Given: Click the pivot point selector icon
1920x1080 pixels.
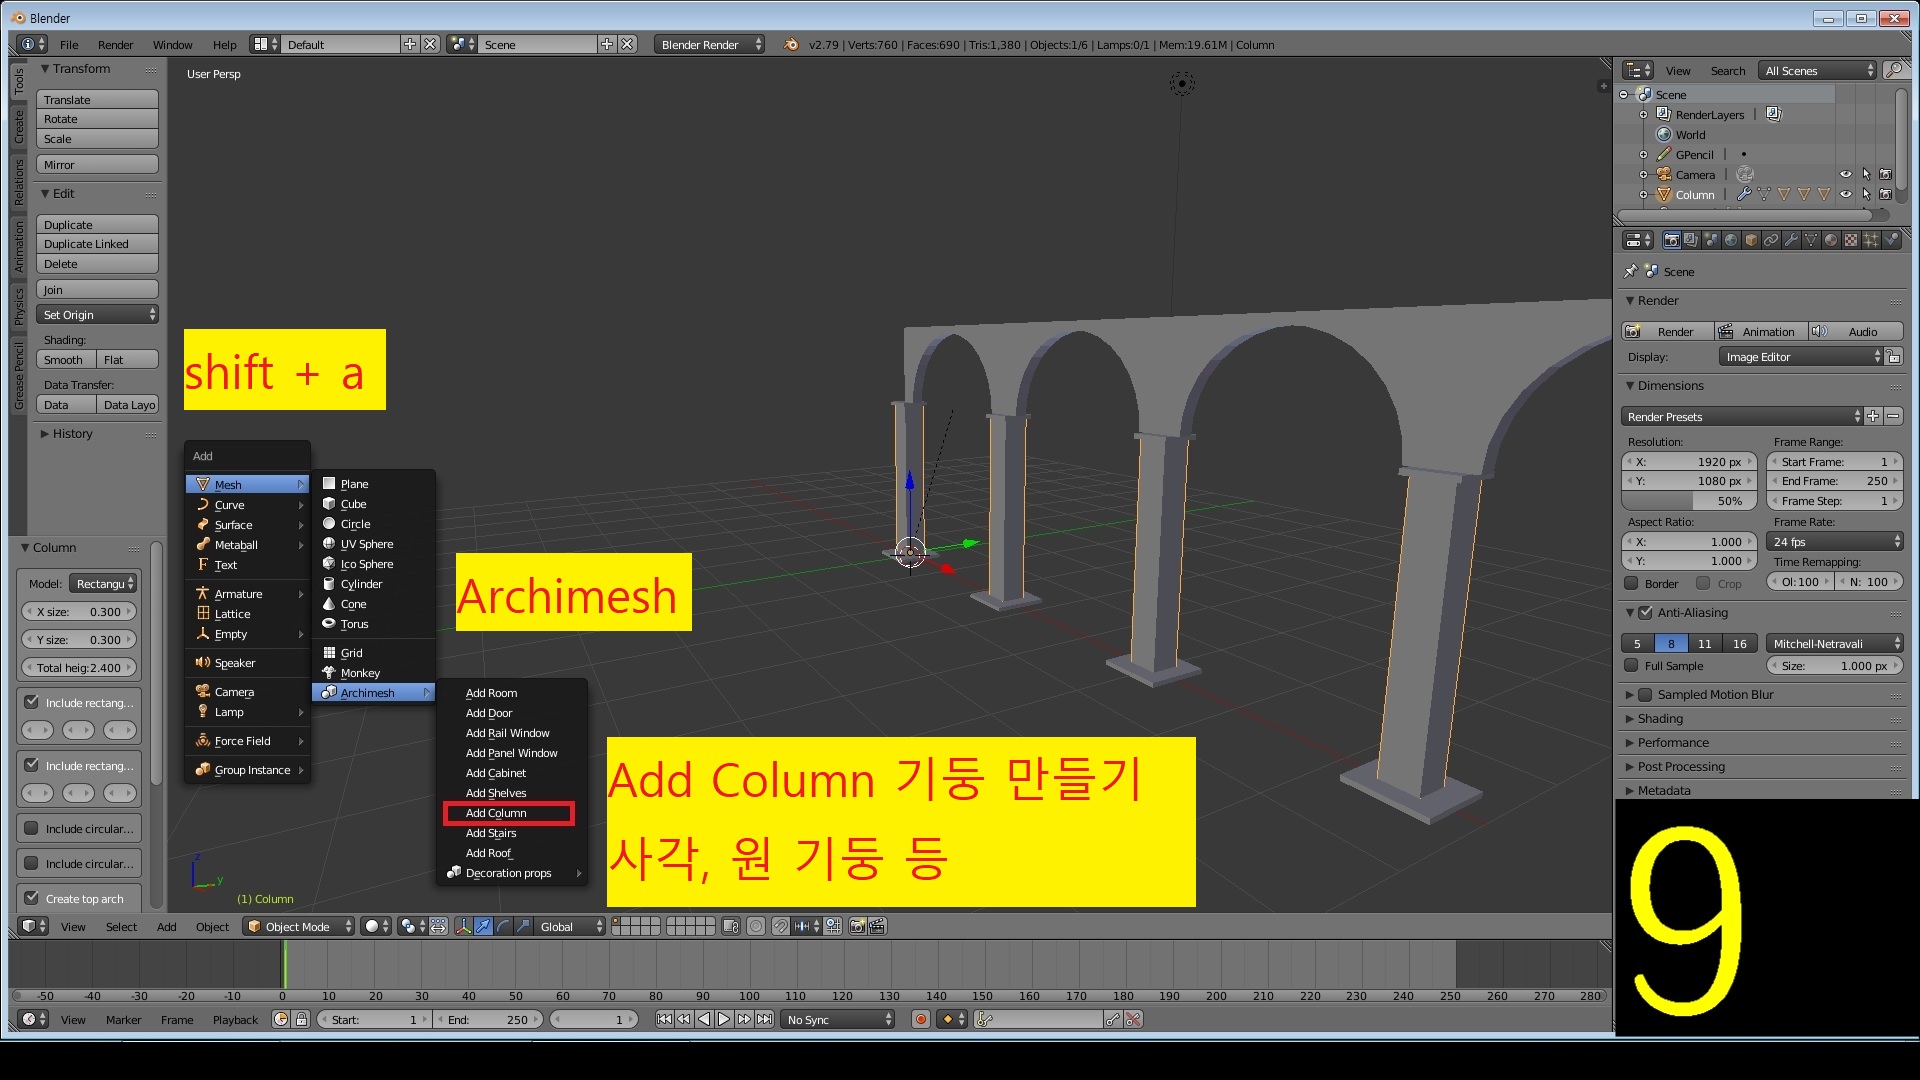Looking at the screenshot, I should 412,927.
